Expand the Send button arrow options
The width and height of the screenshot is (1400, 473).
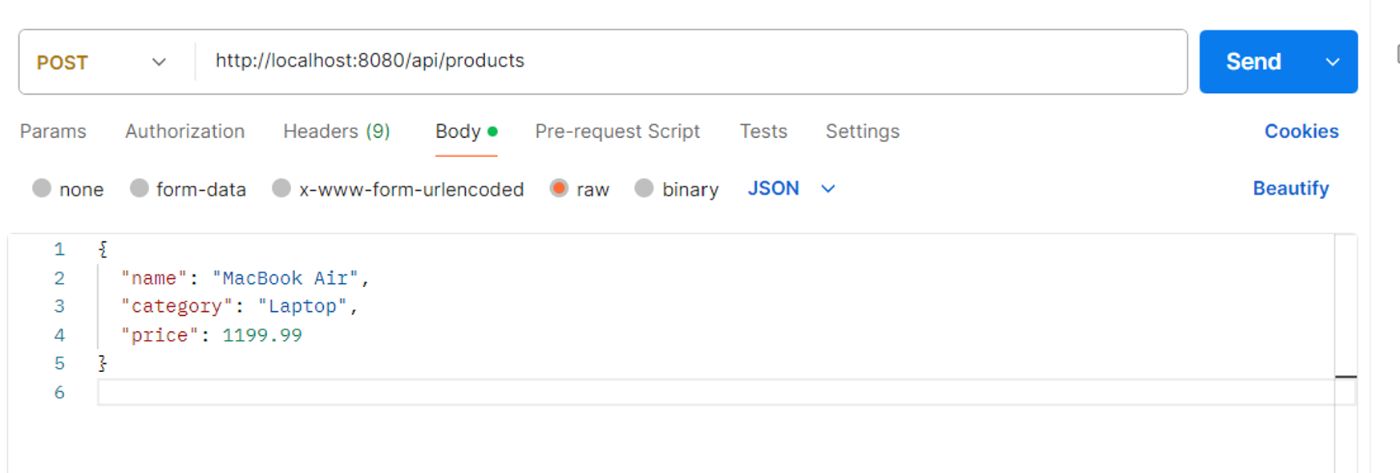coord(1332,62)
